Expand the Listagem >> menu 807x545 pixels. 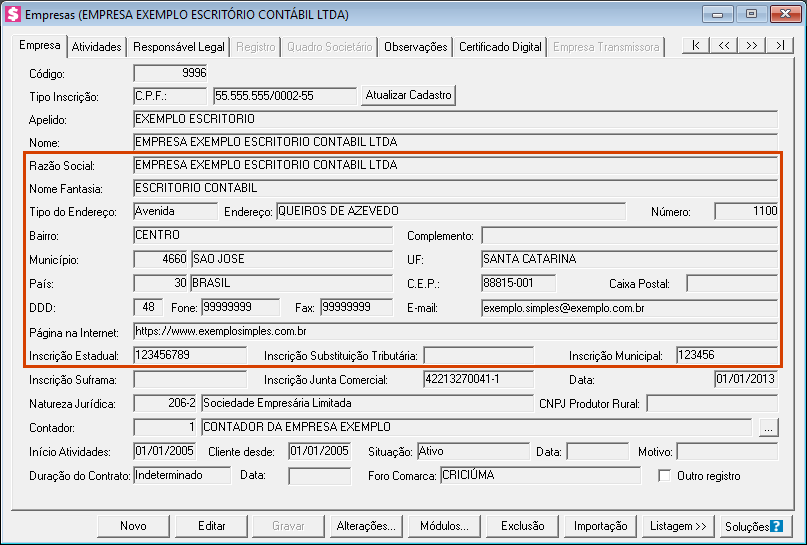point(678,526)
